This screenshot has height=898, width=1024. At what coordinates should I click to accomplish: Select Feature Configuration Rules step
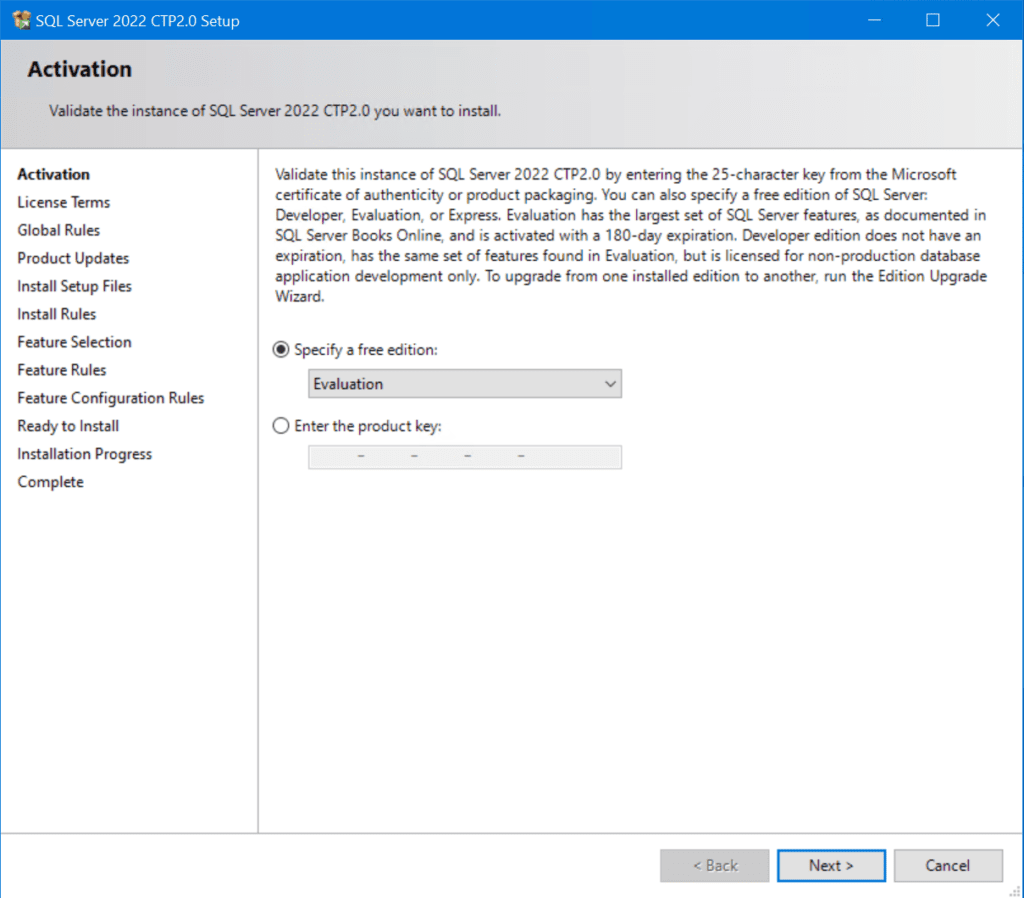110,398
